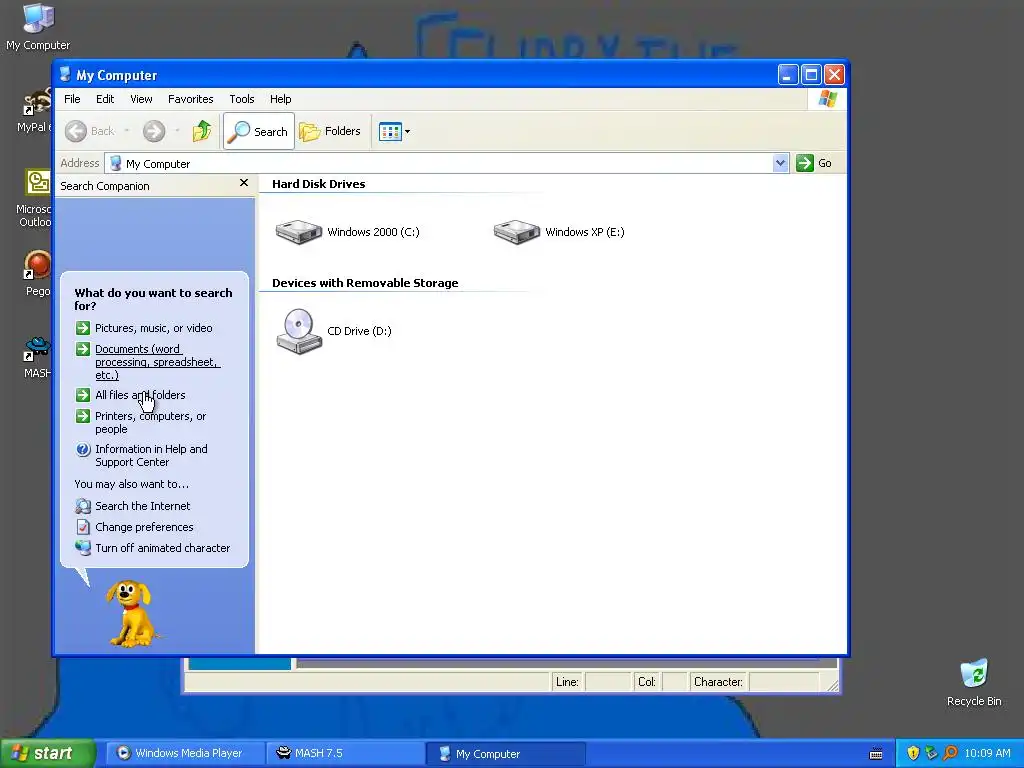
Task: Click the Change preferences checklist icon
Action: (83, 527)
